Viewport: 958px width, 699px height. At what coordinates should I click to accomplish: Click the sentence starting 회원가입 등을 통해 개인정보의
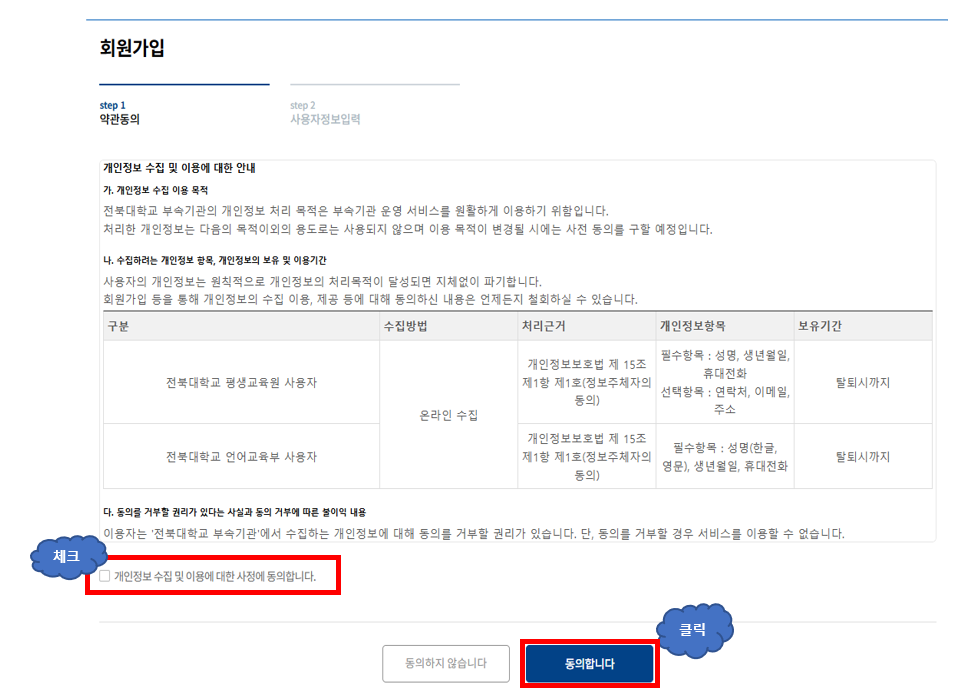tap(370, 299)
